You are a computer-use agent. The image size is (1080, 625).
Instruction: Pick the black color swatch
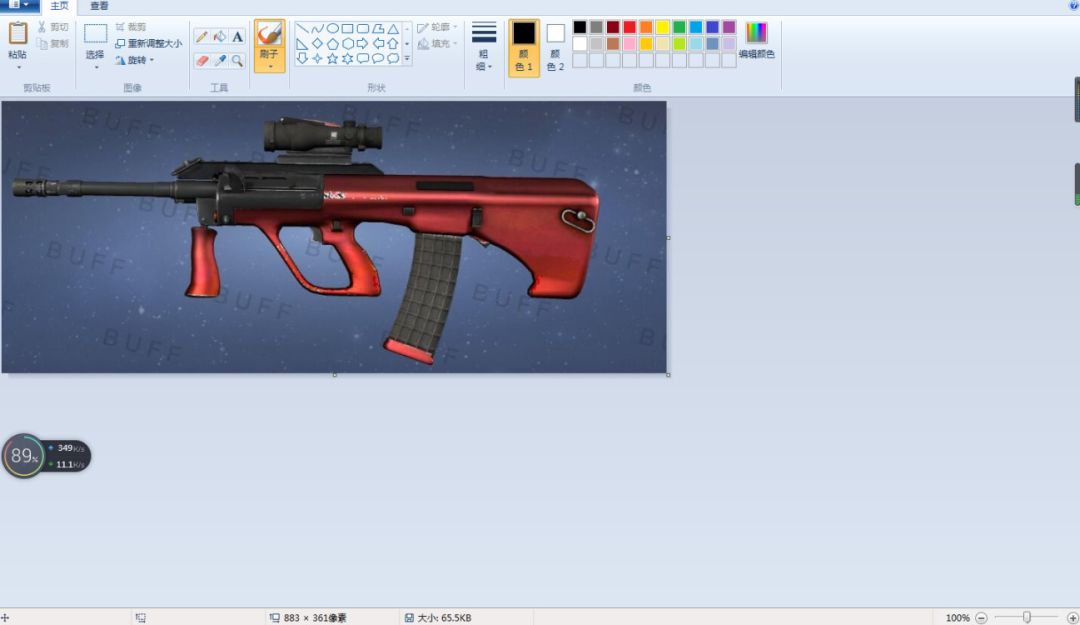580,27
